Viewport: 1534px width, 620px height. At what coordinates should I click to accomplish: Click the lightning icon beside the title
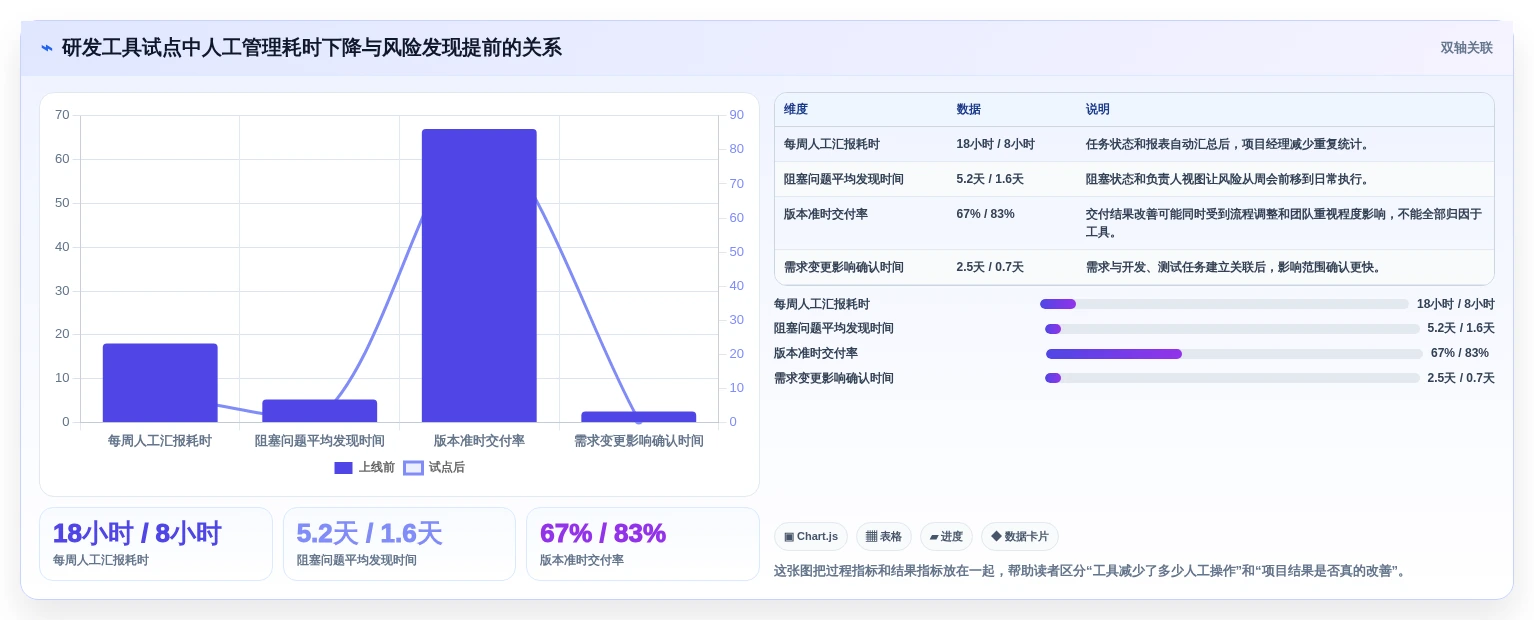[46, 48]
